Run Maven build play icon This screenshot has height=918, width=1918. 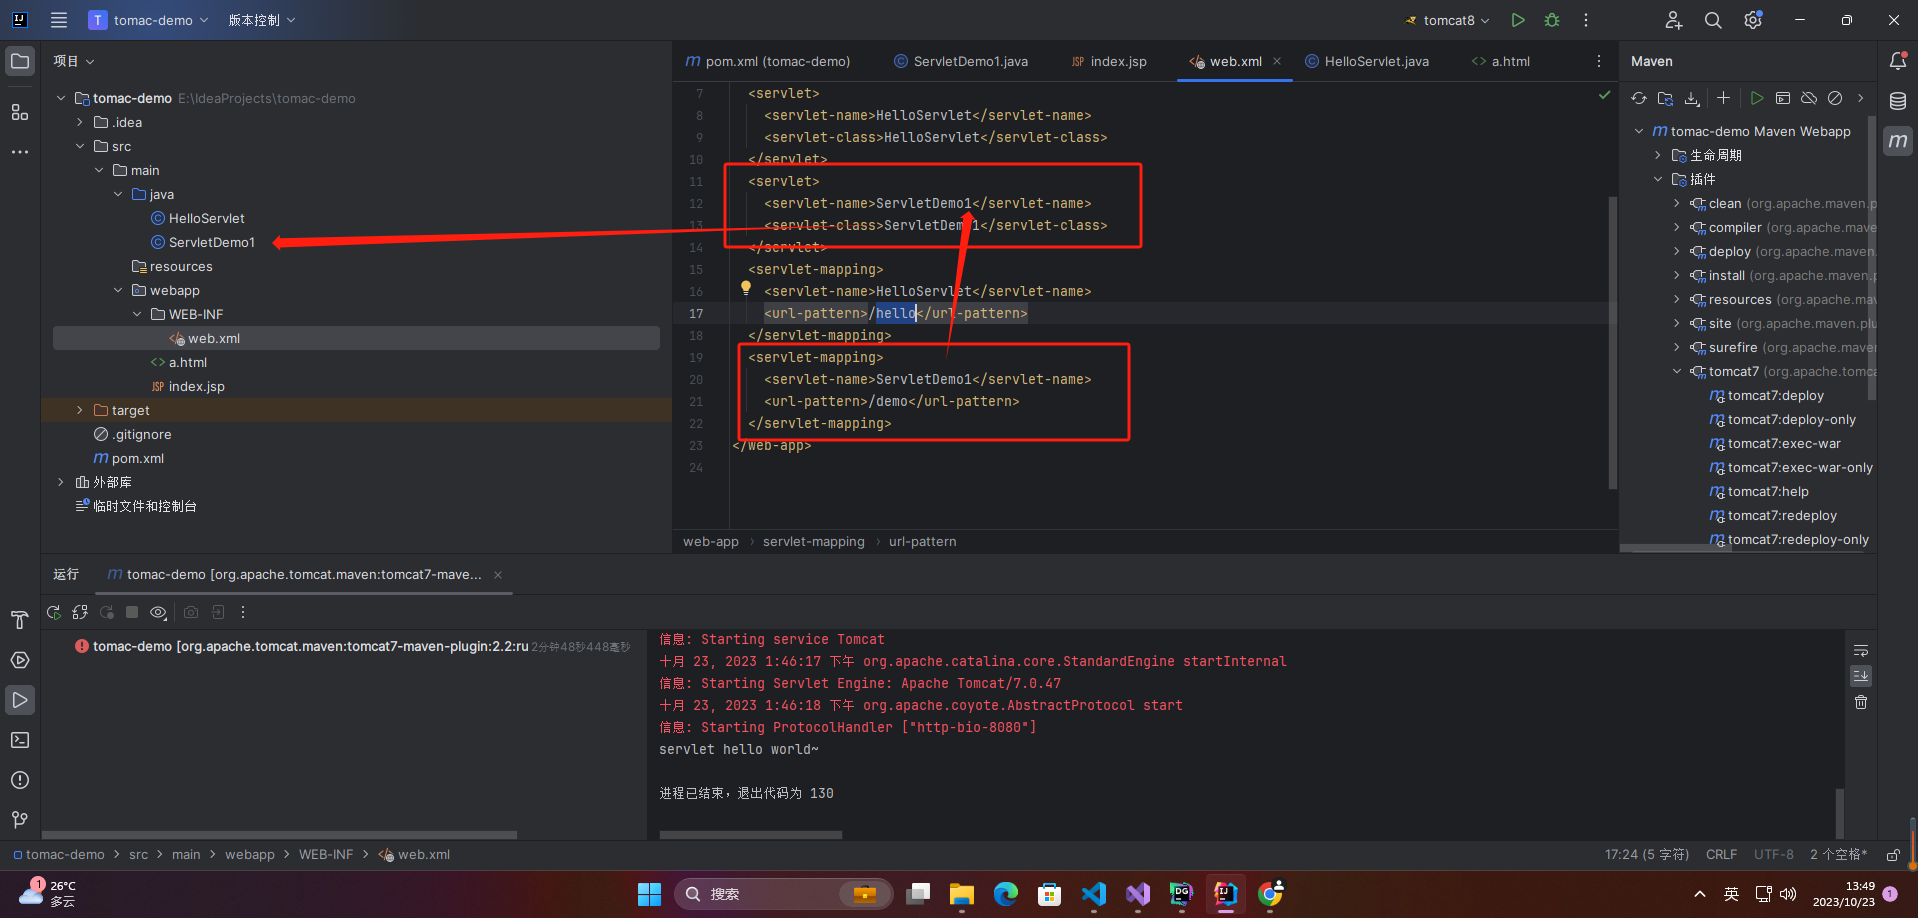pyautogui.click(x=1757, y=98)
